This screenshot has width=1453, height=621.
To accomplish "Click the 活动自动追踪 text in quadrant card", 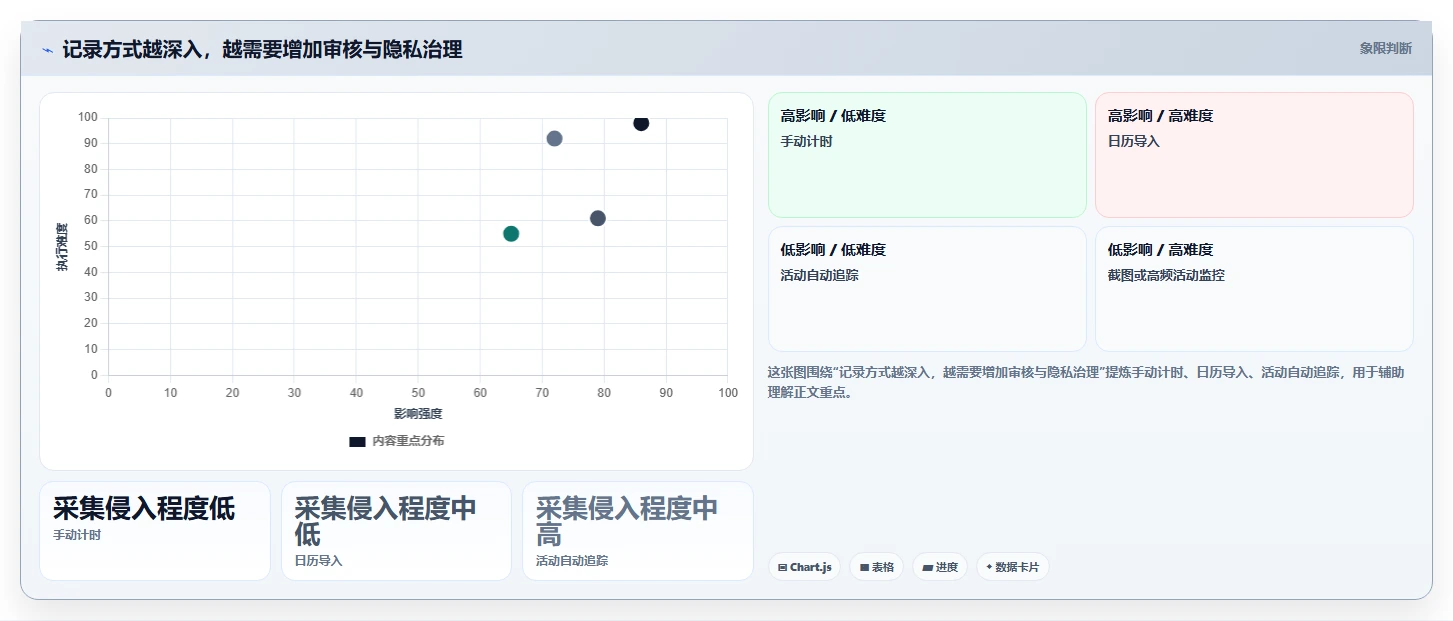I will pos(819,275).
